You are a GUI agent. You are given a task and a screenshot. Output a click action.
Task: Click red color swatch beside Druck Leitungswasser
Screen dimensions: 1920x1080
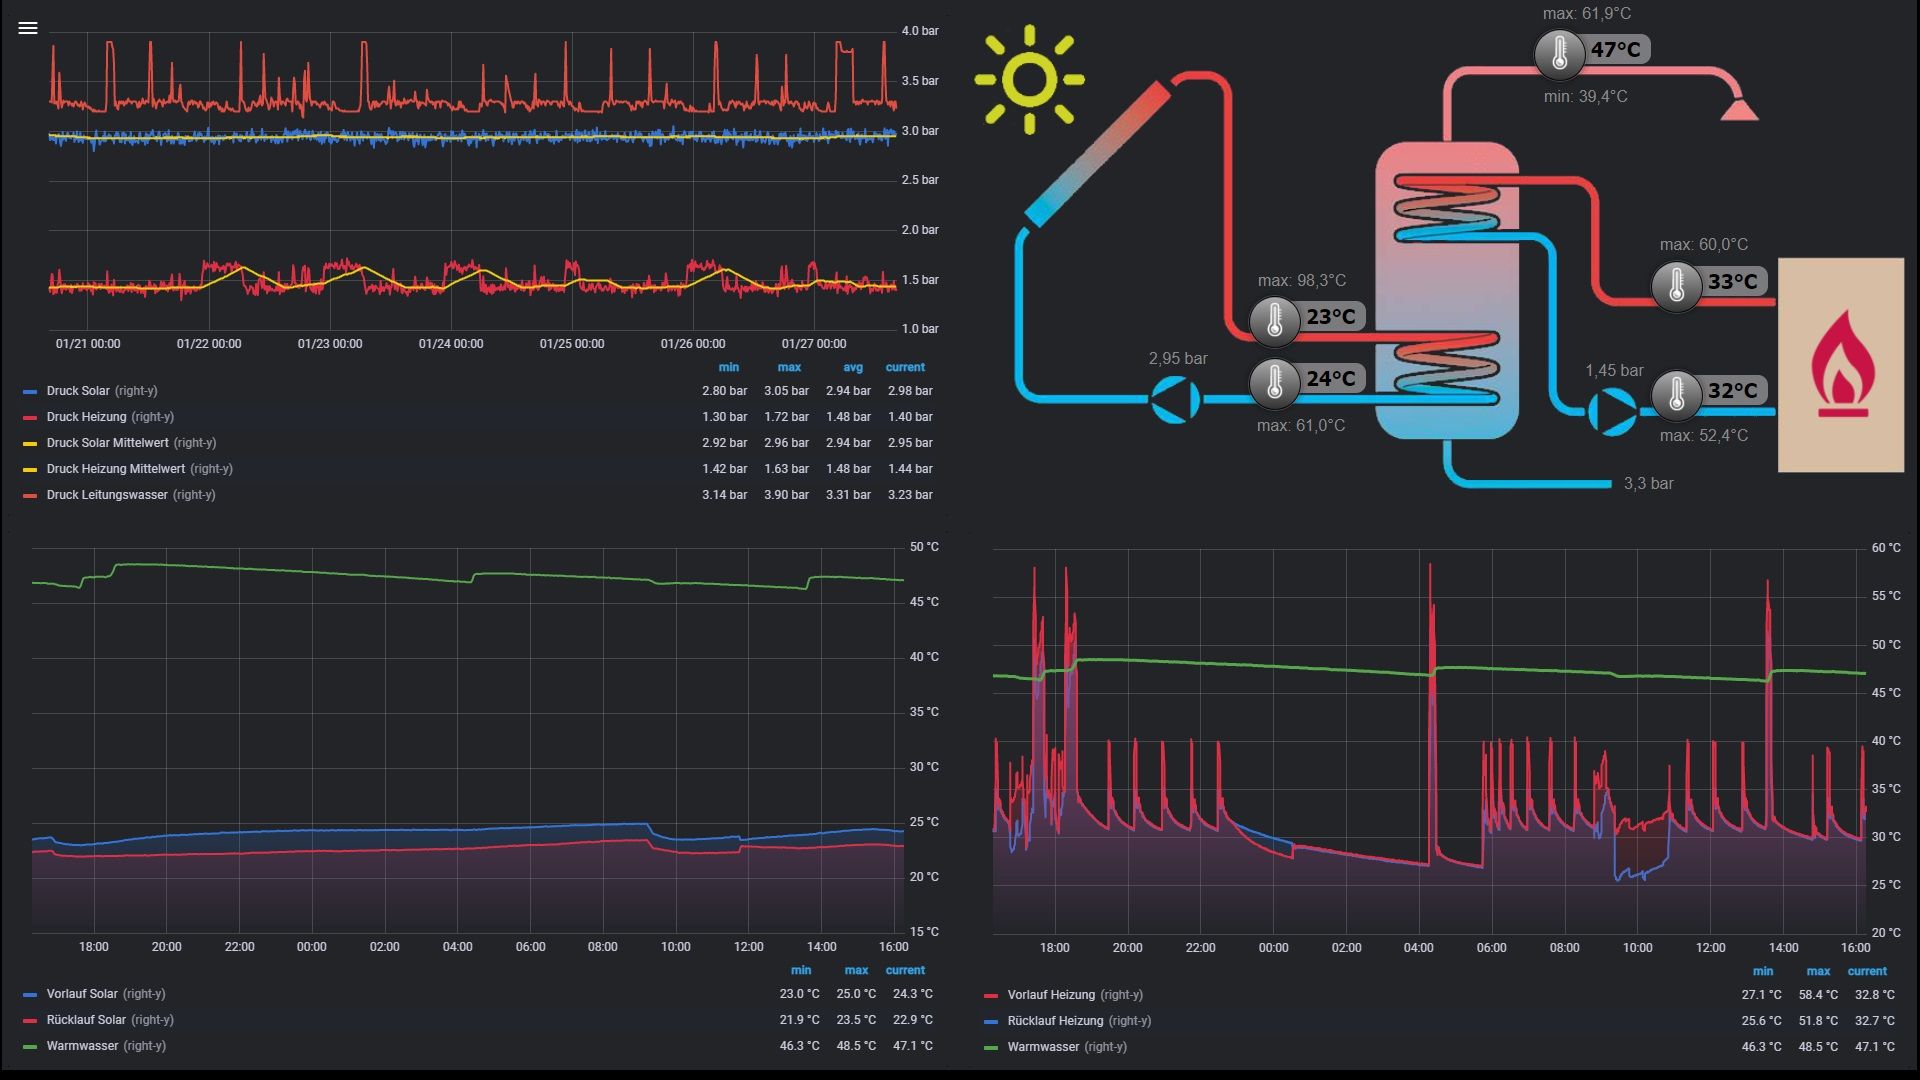[30, 496]
